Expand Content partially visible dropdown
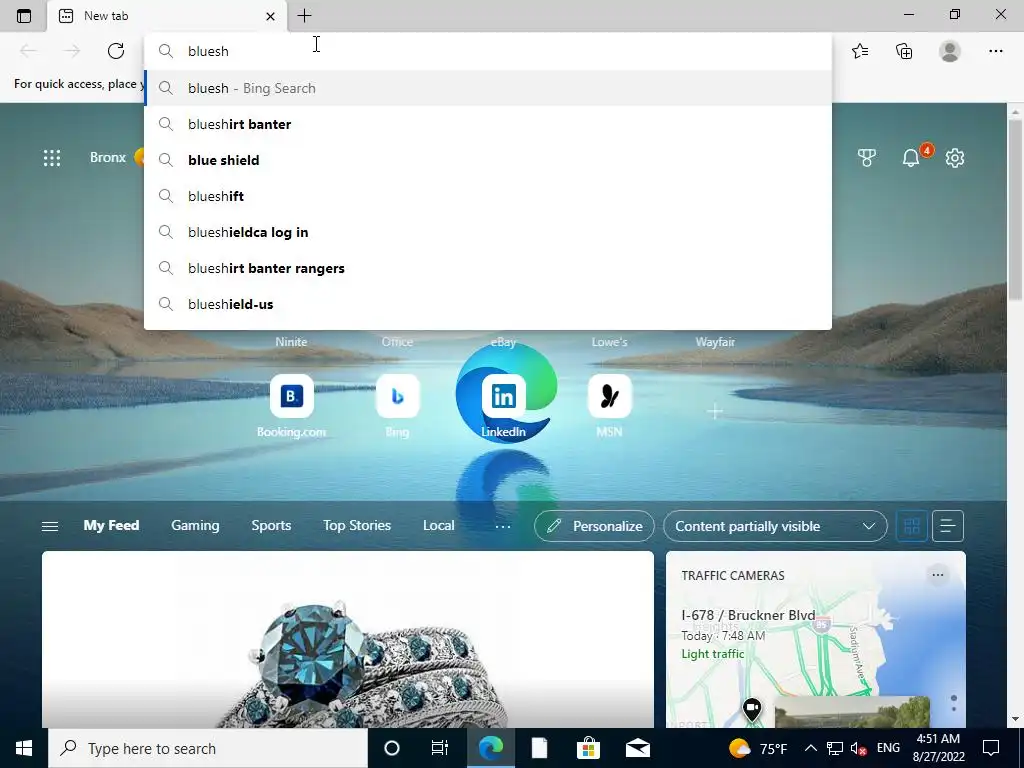1024x768 pixels. [775, 526]
